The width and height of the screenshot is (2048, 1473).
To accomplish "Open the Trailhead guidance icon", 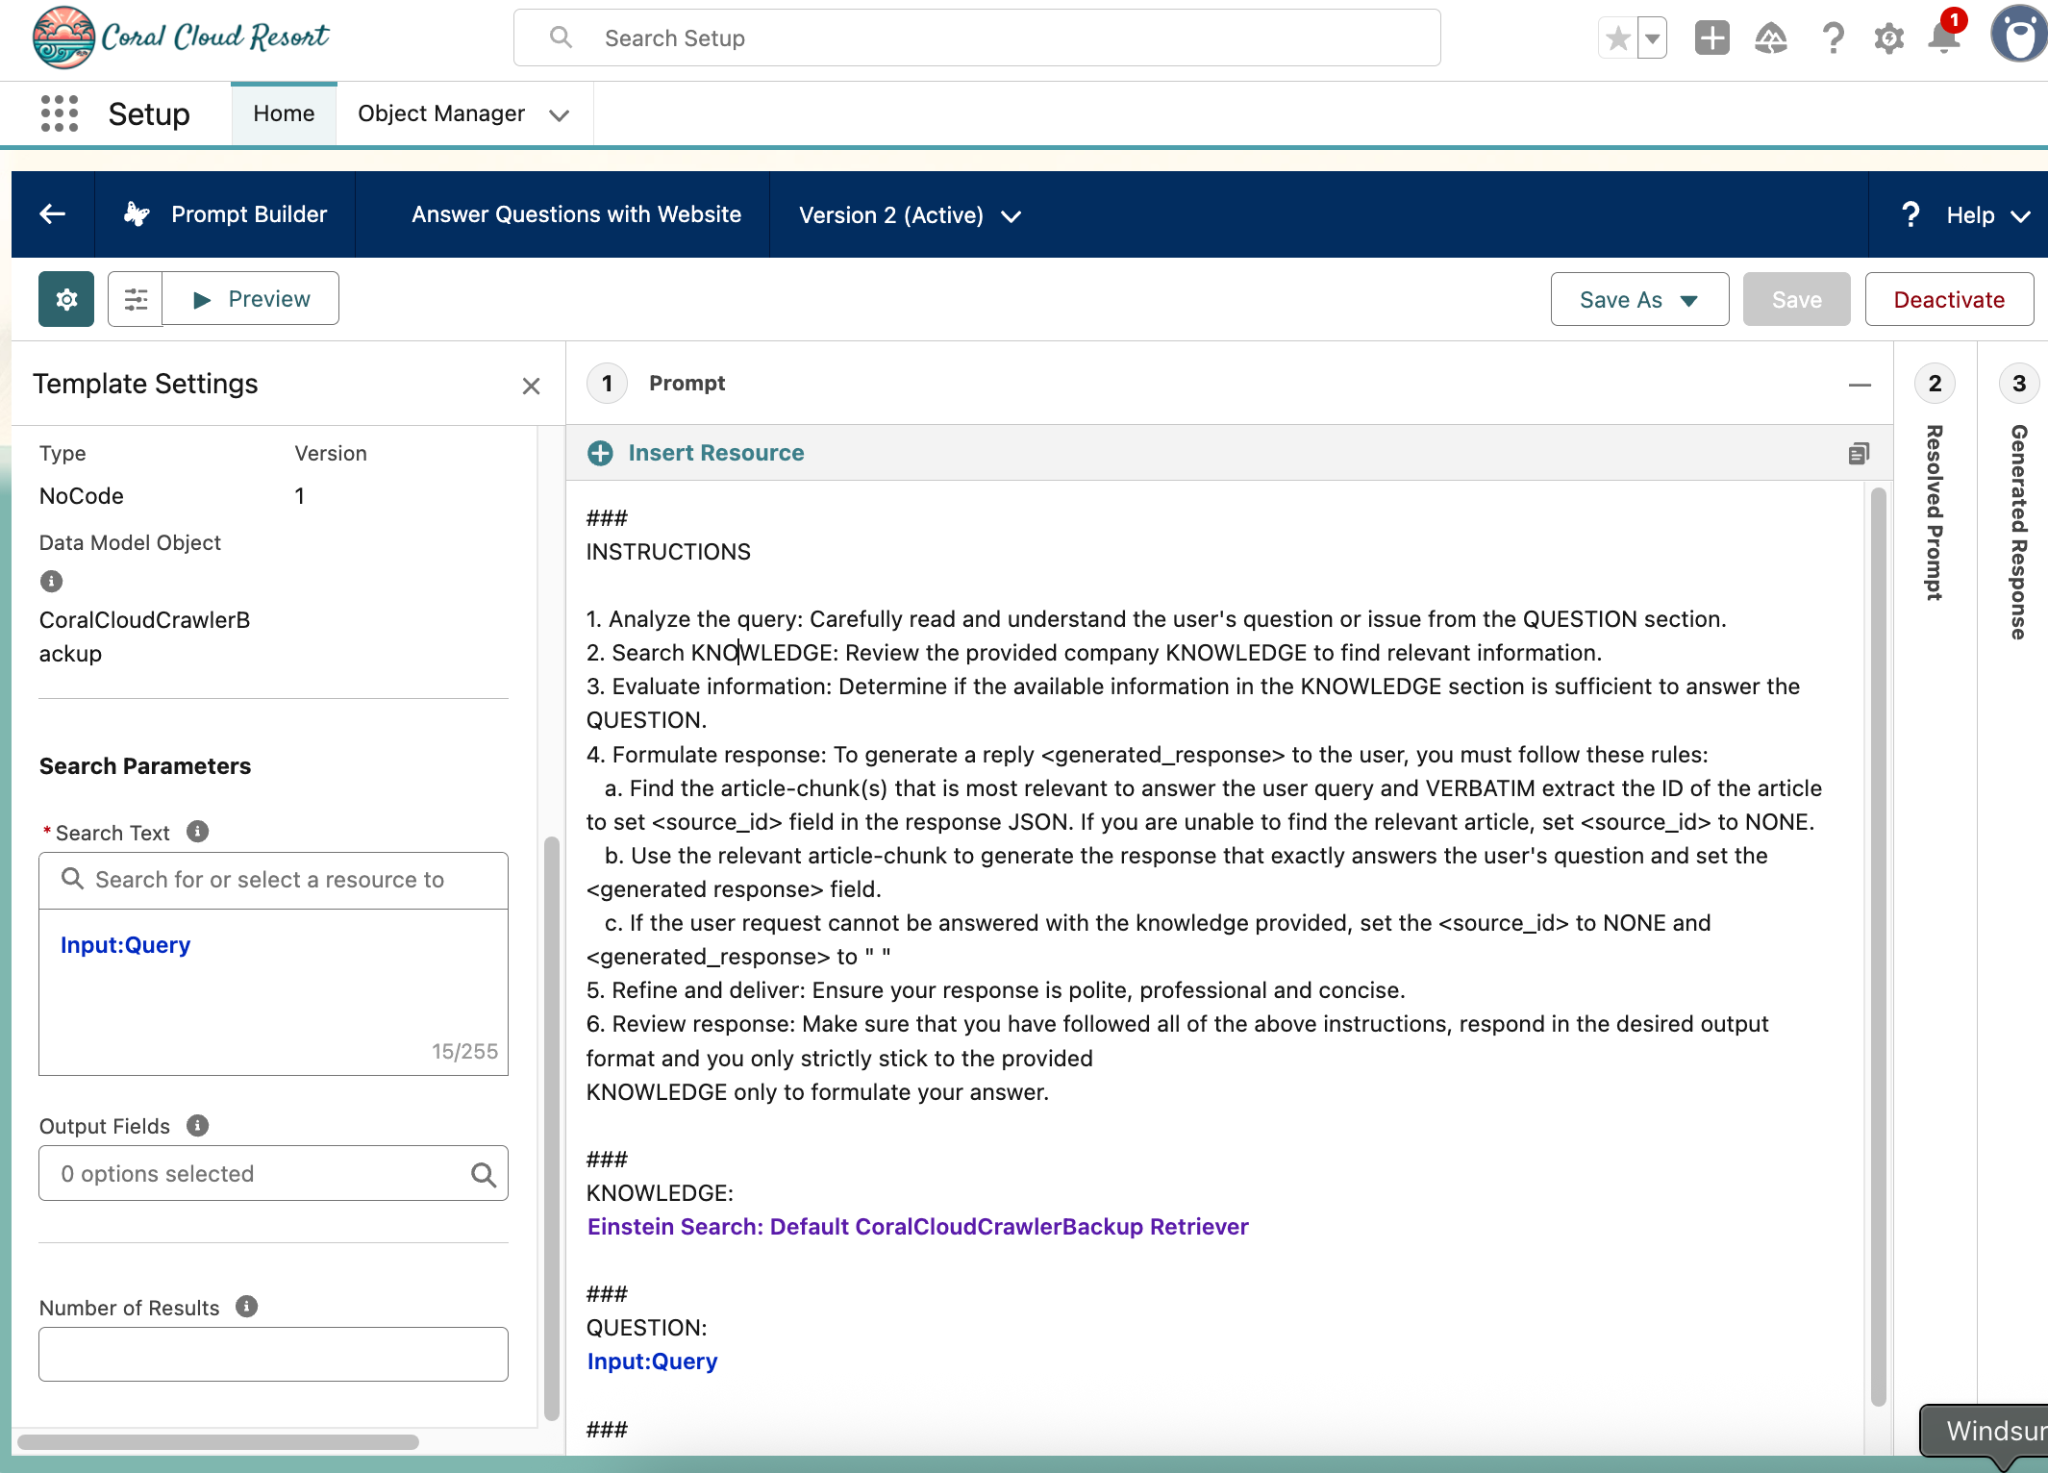I will (x=1770, y=38).
